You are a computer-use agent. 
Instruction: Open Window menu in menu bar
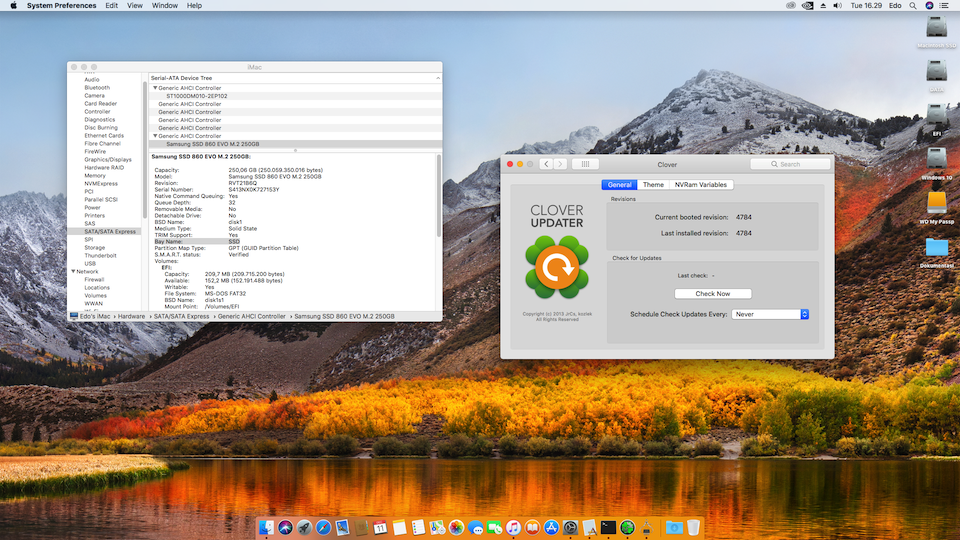coord(165,6)
